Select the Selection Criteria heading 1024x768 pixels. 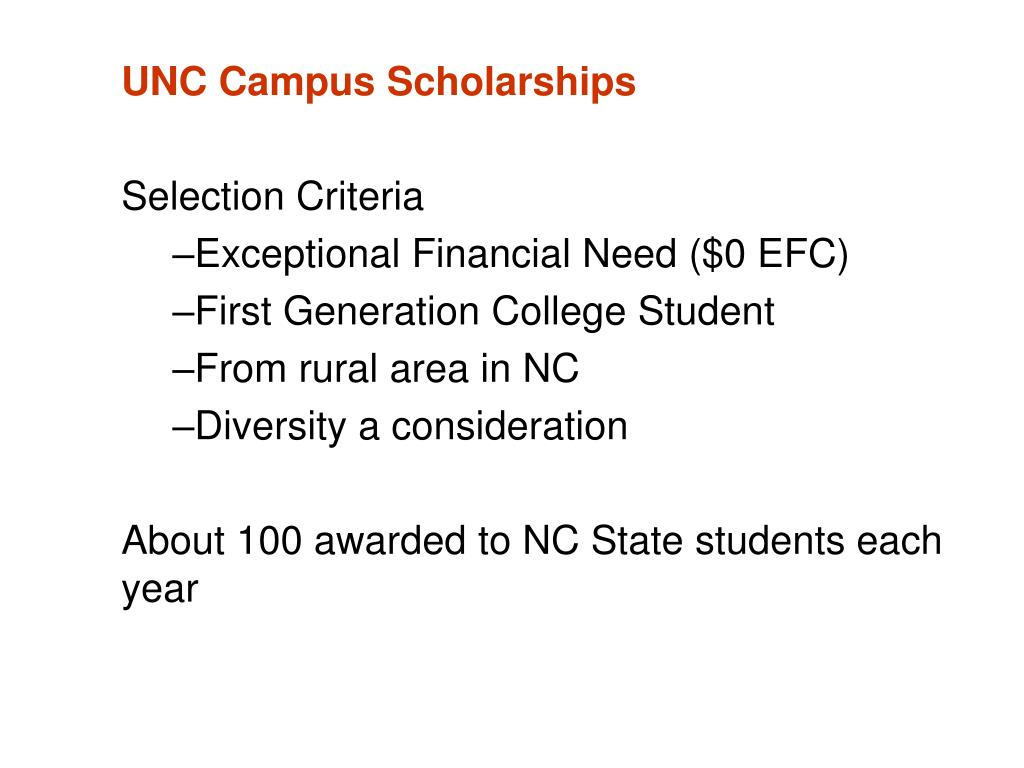click(272, 196)
